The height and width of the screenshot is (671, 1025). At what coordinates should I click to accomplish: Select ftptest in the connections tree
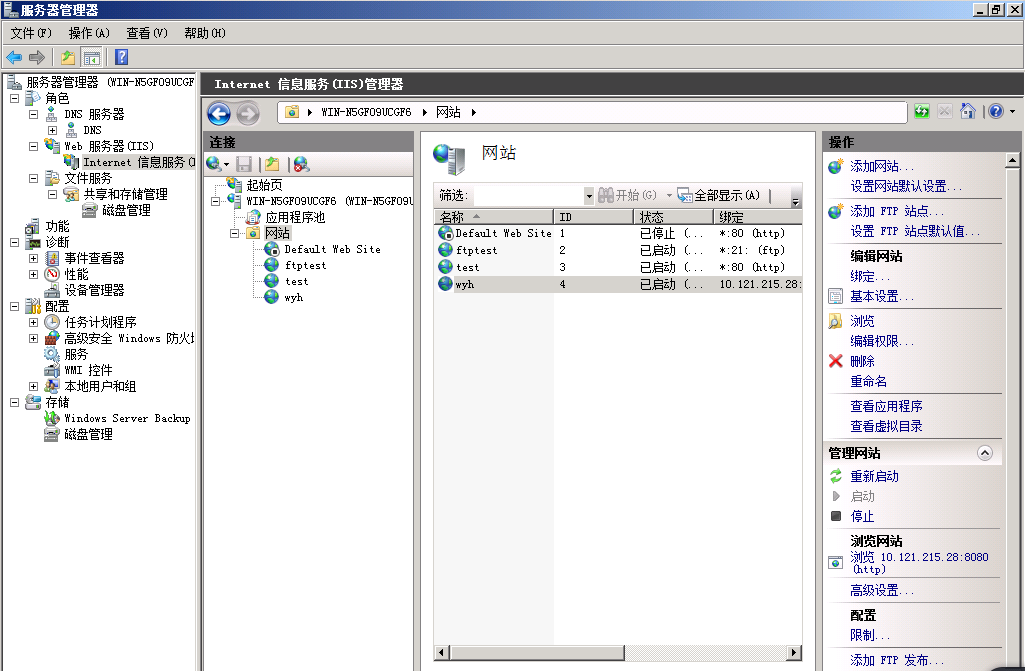click(305, 266)
